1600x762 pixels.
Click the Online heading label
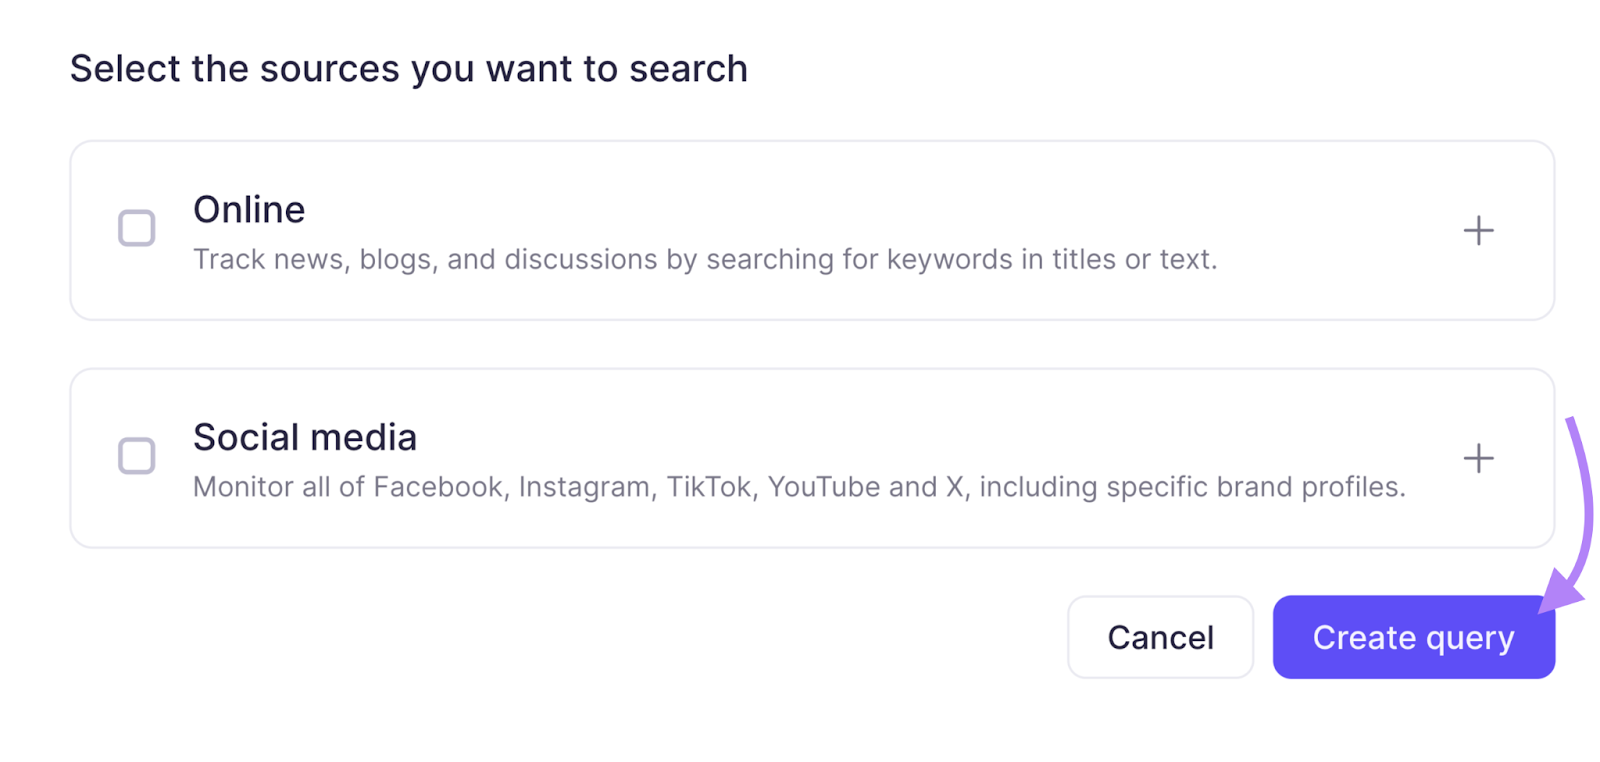point(249,210)
